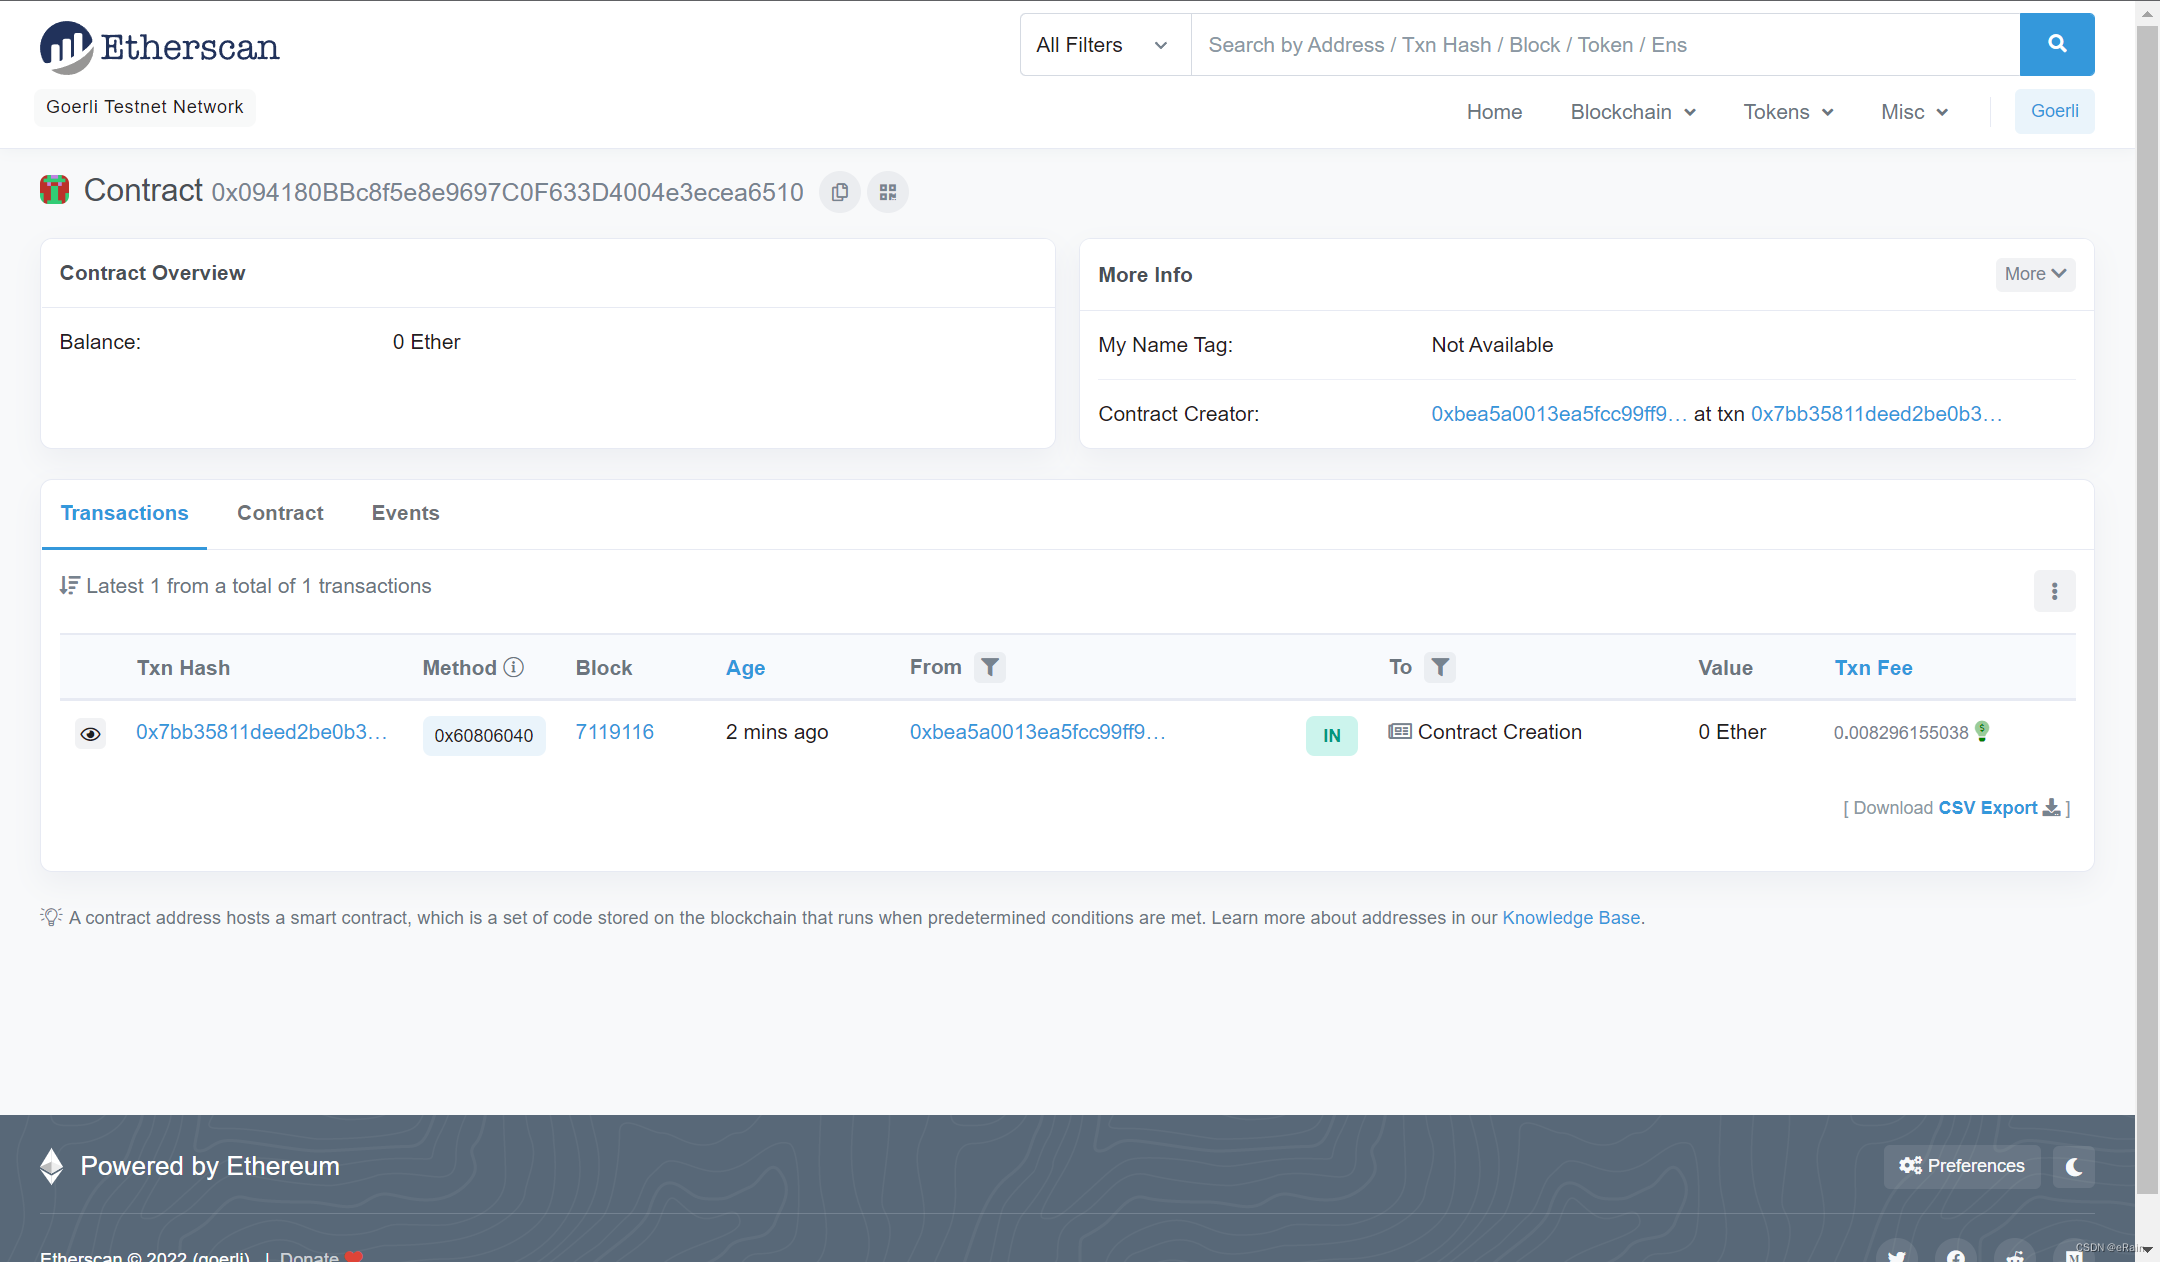Screen dimensions: 2160x1262
Task: Click the CSV Export download icon
Action: (x=2051, y=807)
